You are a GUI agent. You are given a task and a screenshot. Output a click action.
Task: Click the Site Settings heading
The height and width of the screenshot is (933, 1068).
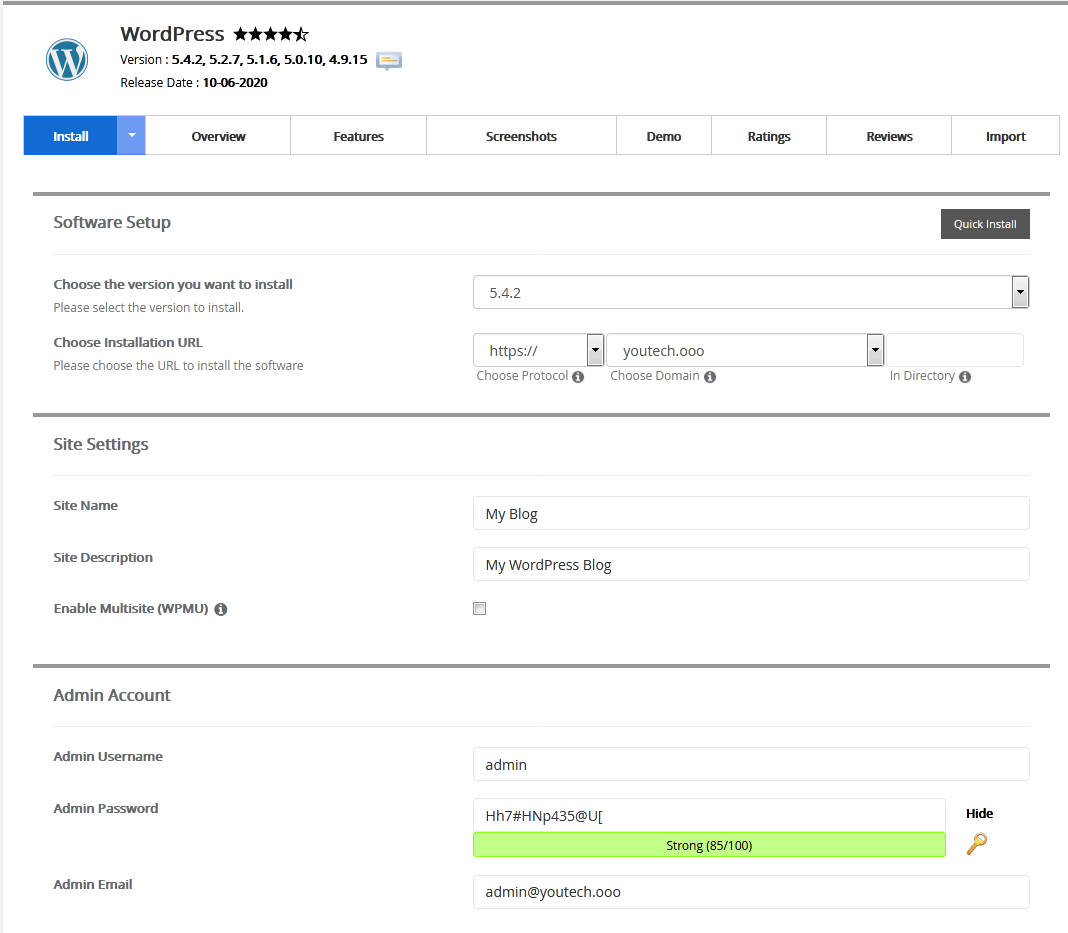point(101,445)
